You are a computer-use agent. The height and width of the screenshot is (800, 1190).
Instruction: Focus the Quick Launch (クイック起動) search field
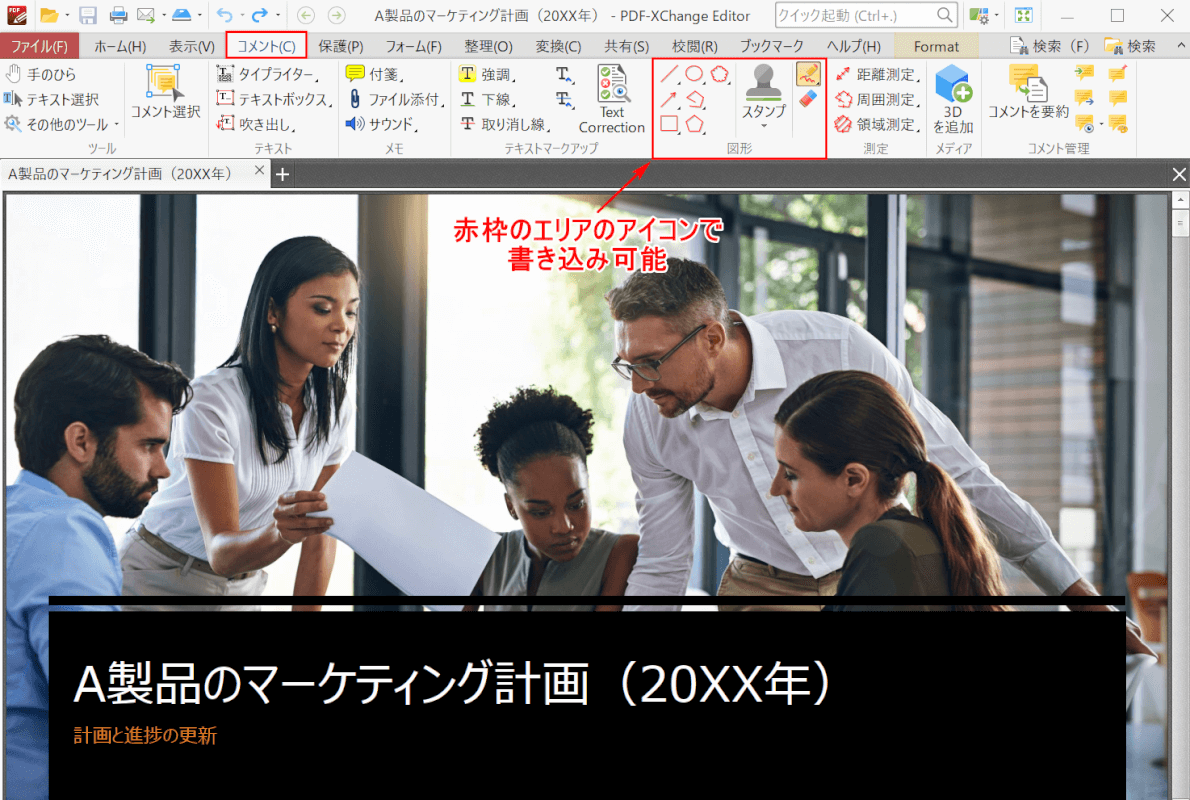click(865, 15)
